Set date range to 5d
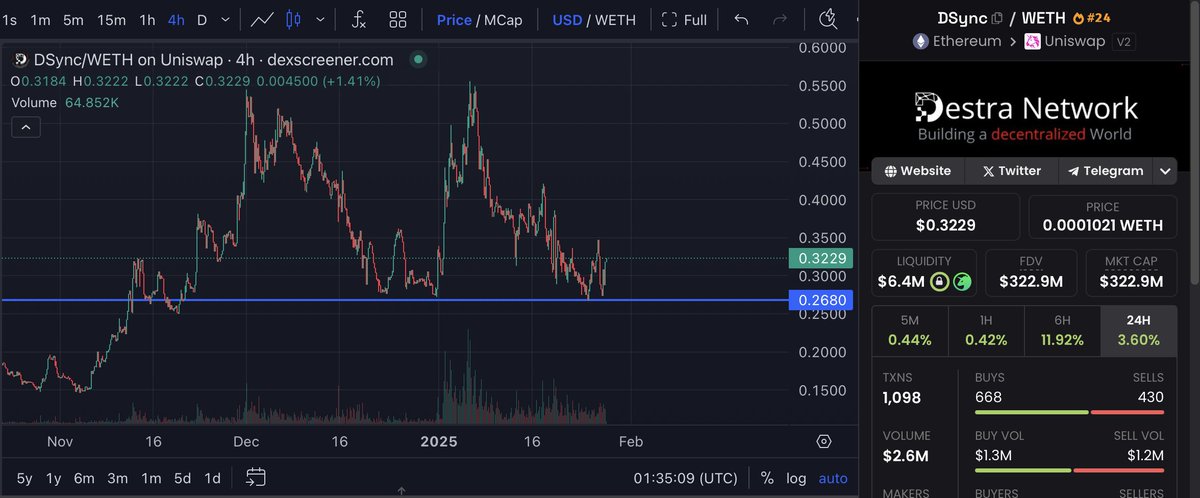The height and width of the screenshot is (498, 1200). 182,478
